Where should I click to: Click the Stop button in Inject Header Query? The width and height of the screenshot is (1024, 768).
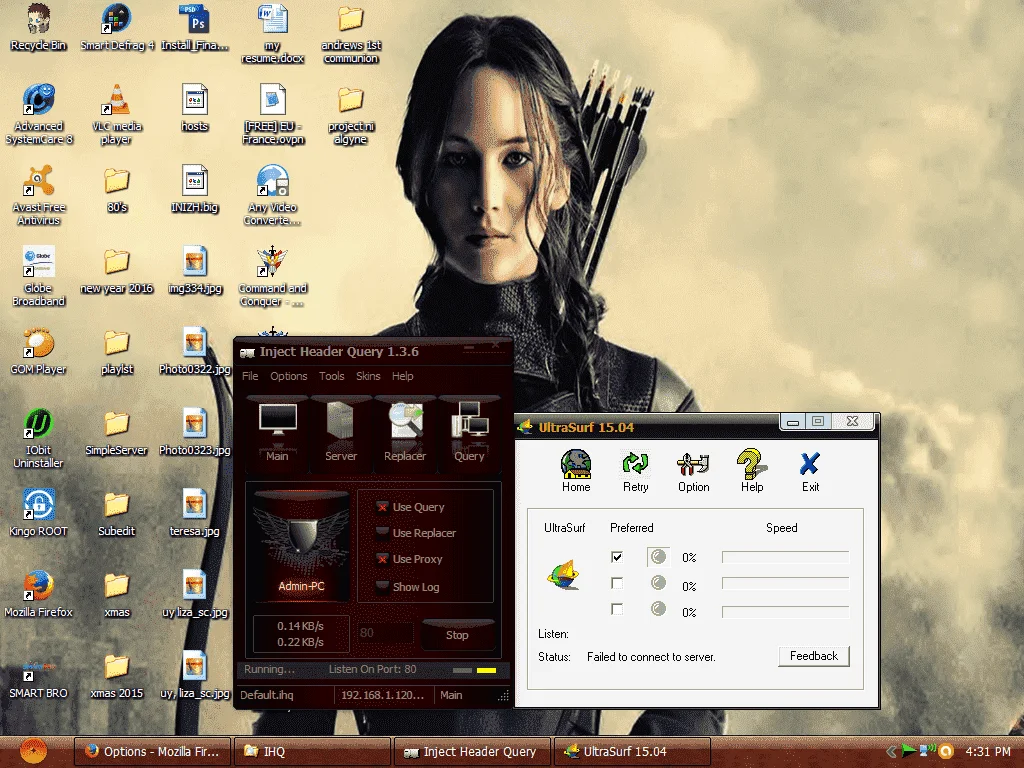coord(457,635)
